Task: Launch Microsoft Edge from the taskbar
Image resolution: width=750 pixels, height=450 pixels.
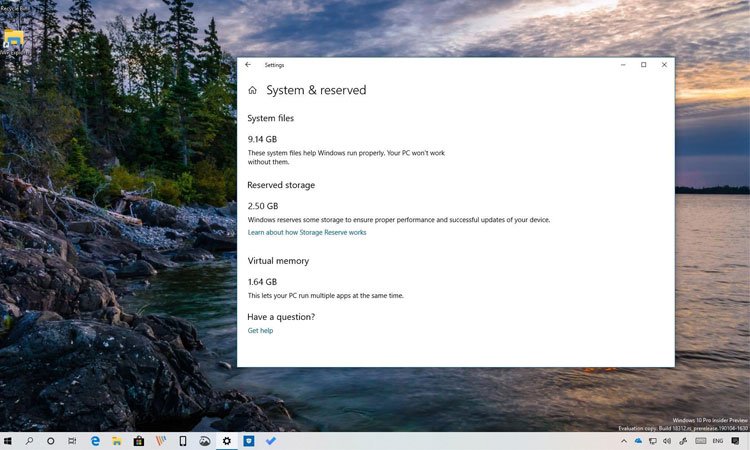Action: 96,441
